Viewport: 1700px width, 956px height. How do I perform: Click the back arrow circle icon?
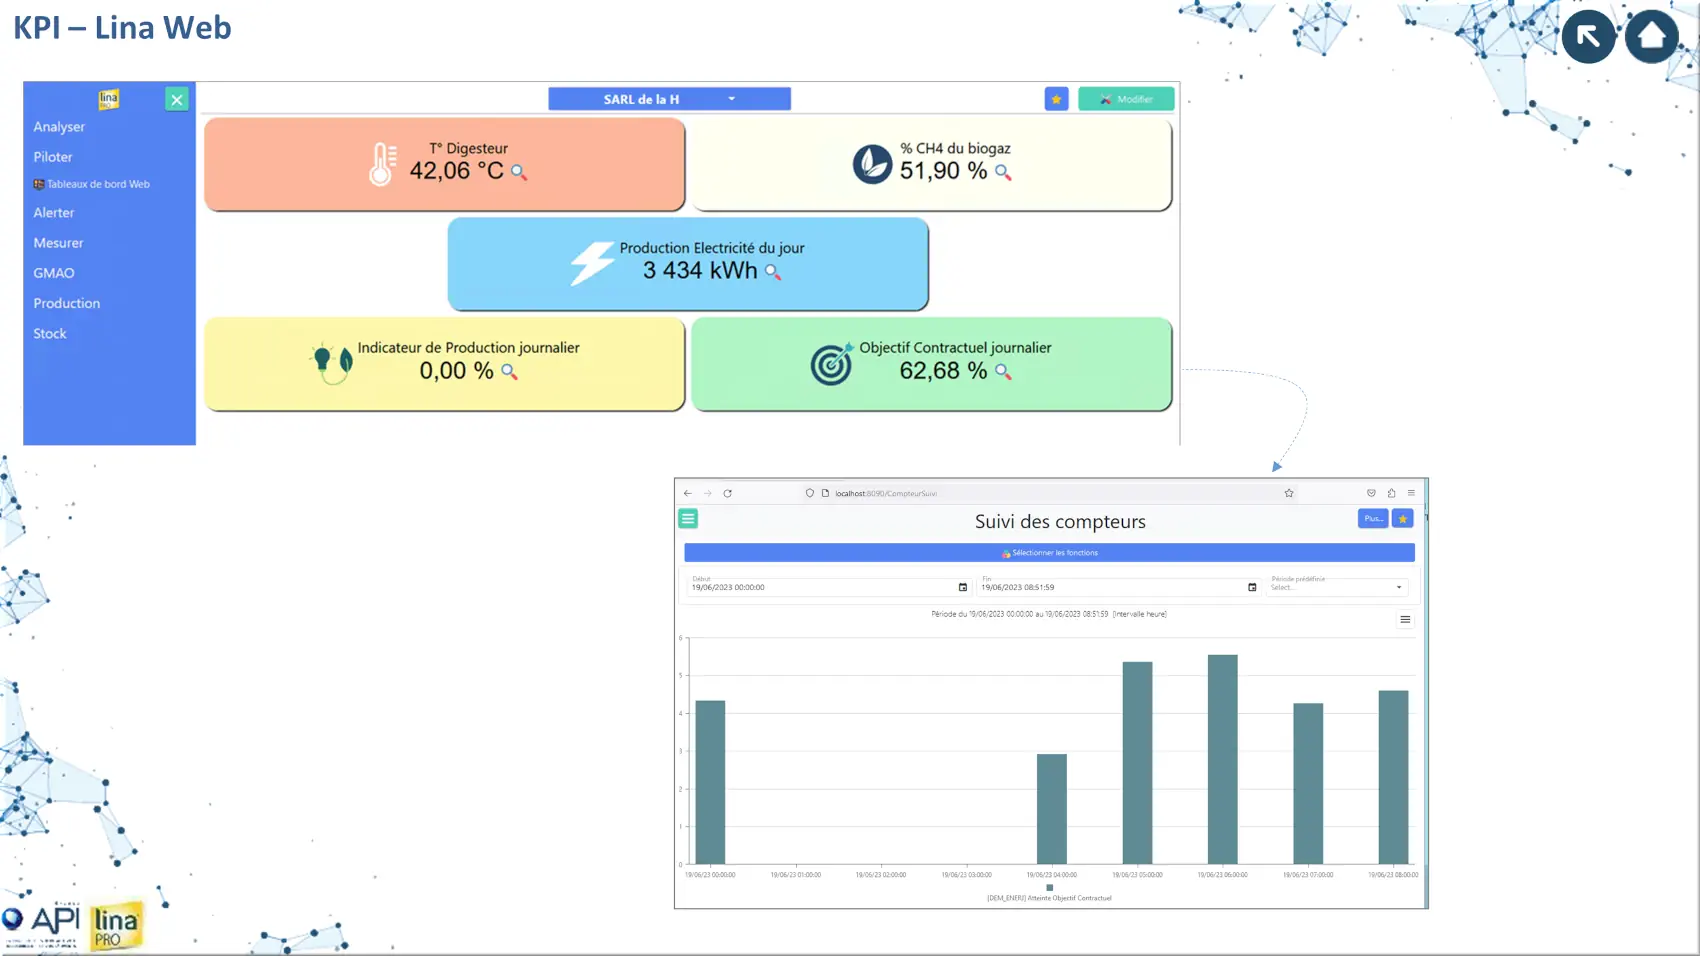1588,37
